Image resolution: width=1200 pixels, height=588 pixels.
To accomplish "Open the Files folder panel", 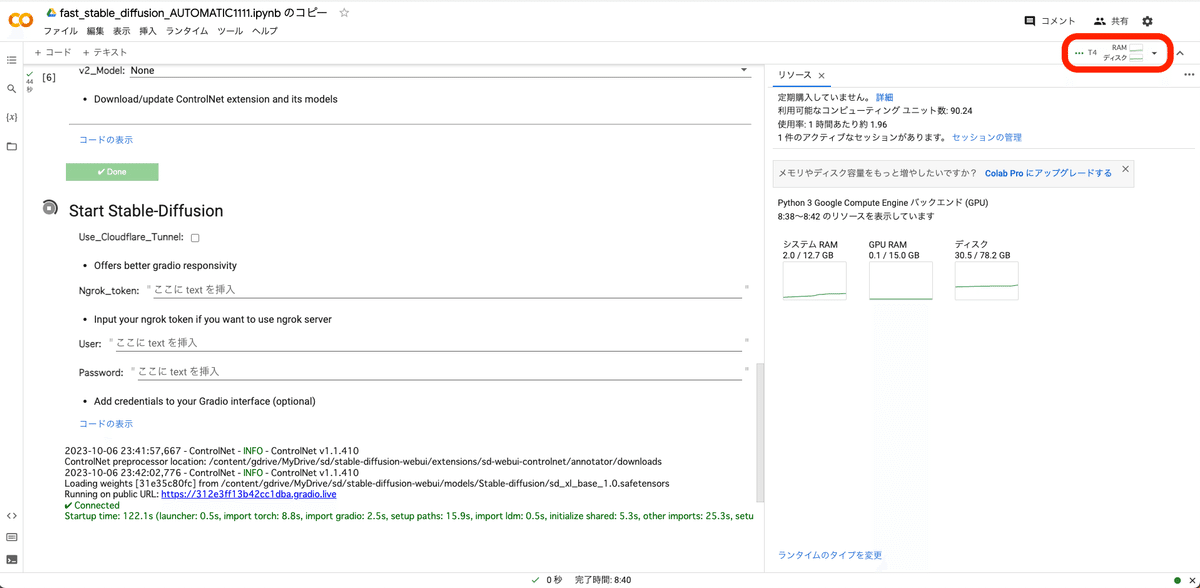I will coord(12,146).
